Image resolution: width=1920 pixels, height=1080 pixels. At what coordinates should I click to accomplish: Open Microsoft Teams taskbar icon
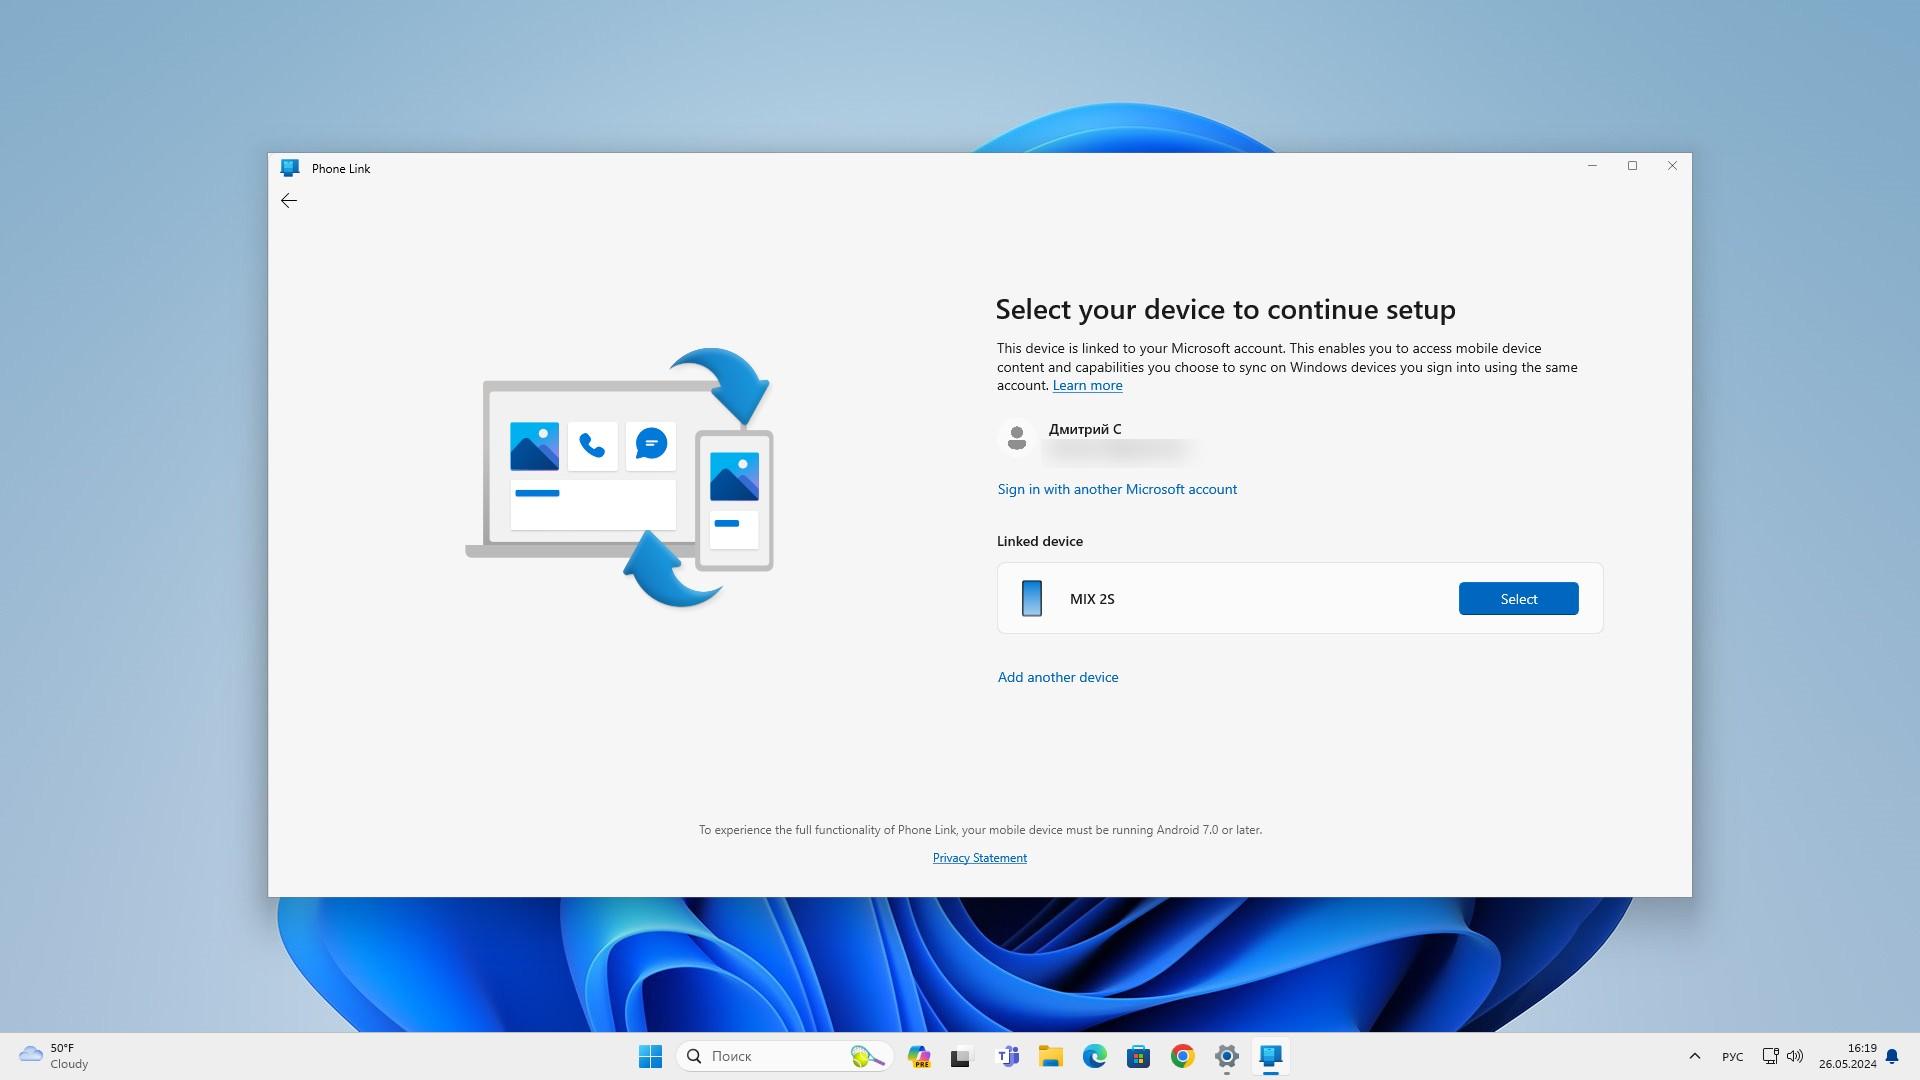coord(1006,1055)
